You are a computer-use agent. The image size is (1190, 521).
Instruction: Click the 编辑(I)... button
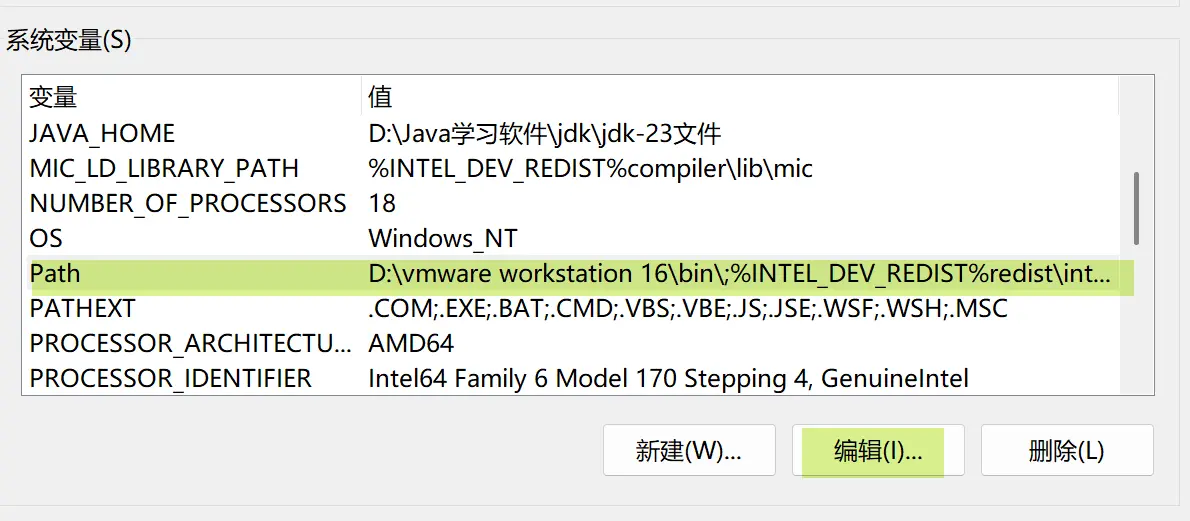pos(877,450)
